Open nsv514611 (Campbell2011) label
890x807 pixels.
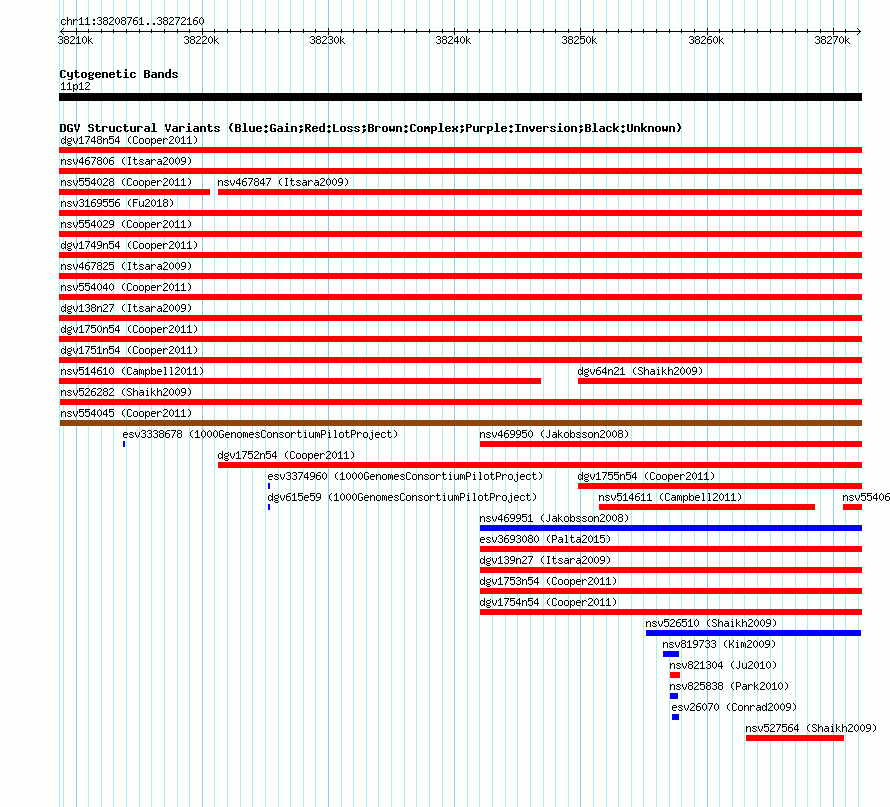click(670, 497)
